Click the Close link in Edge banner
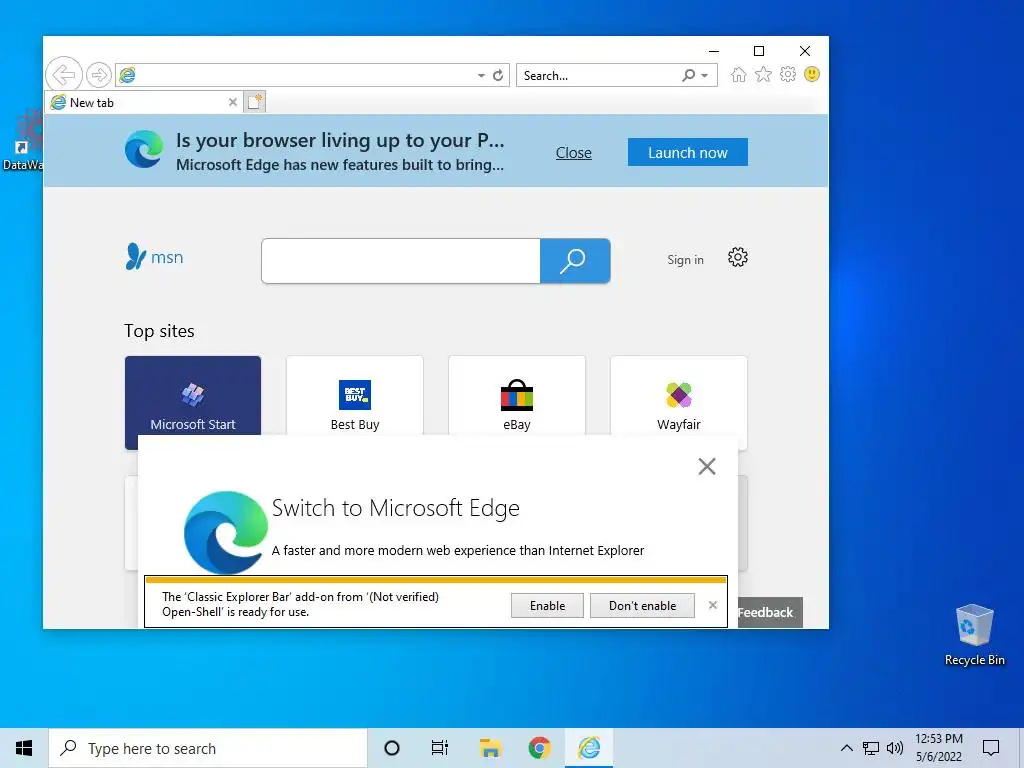Image resolution: width=1024 pixels, height=768 pixels. (x=573, y=153)
